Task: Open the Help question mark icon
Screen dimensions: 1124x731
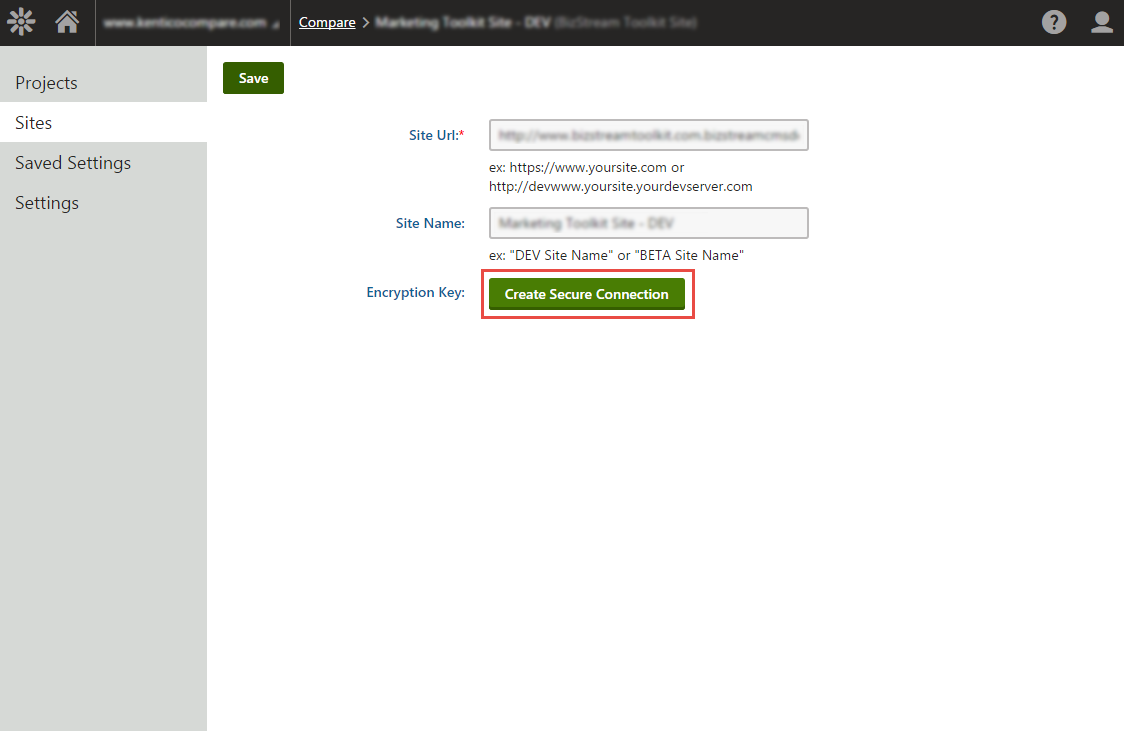Action: tap(1053, 22)
